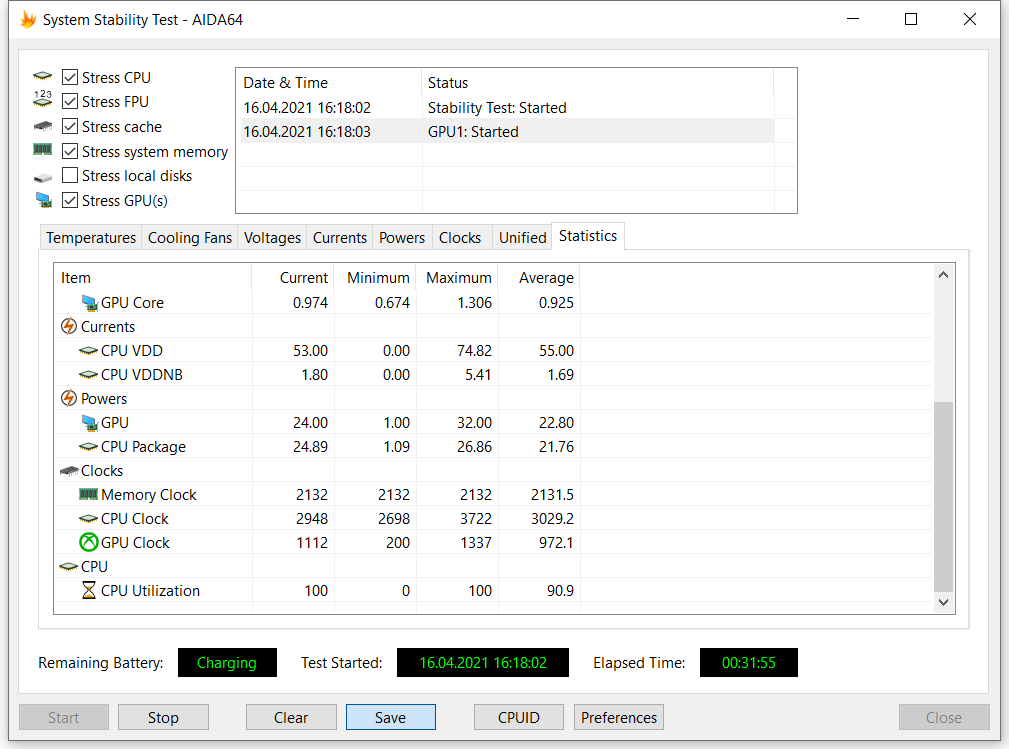1009x749 pixels.
Task: Click the CPU chip icon beside Stress CPU
Action: (x=42, y=76)
